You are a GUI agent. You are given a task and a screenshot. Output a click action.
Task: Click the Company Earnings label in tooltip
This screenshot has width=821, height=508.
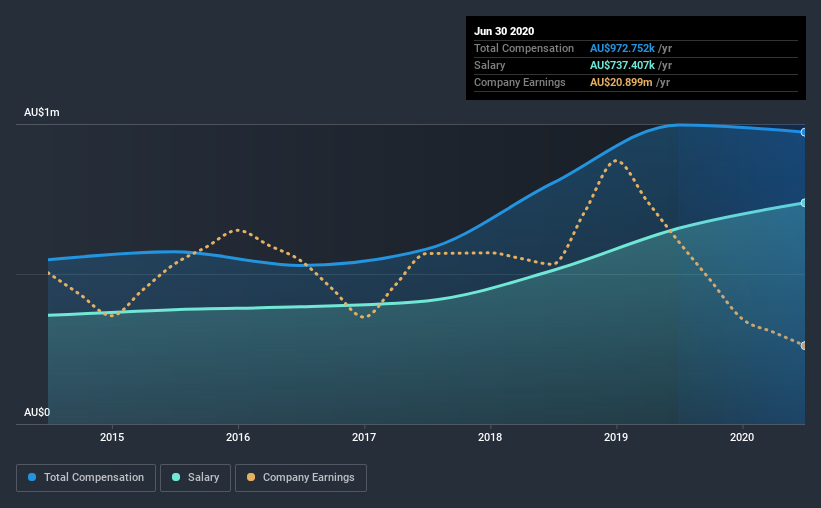(x=519, y=83)
